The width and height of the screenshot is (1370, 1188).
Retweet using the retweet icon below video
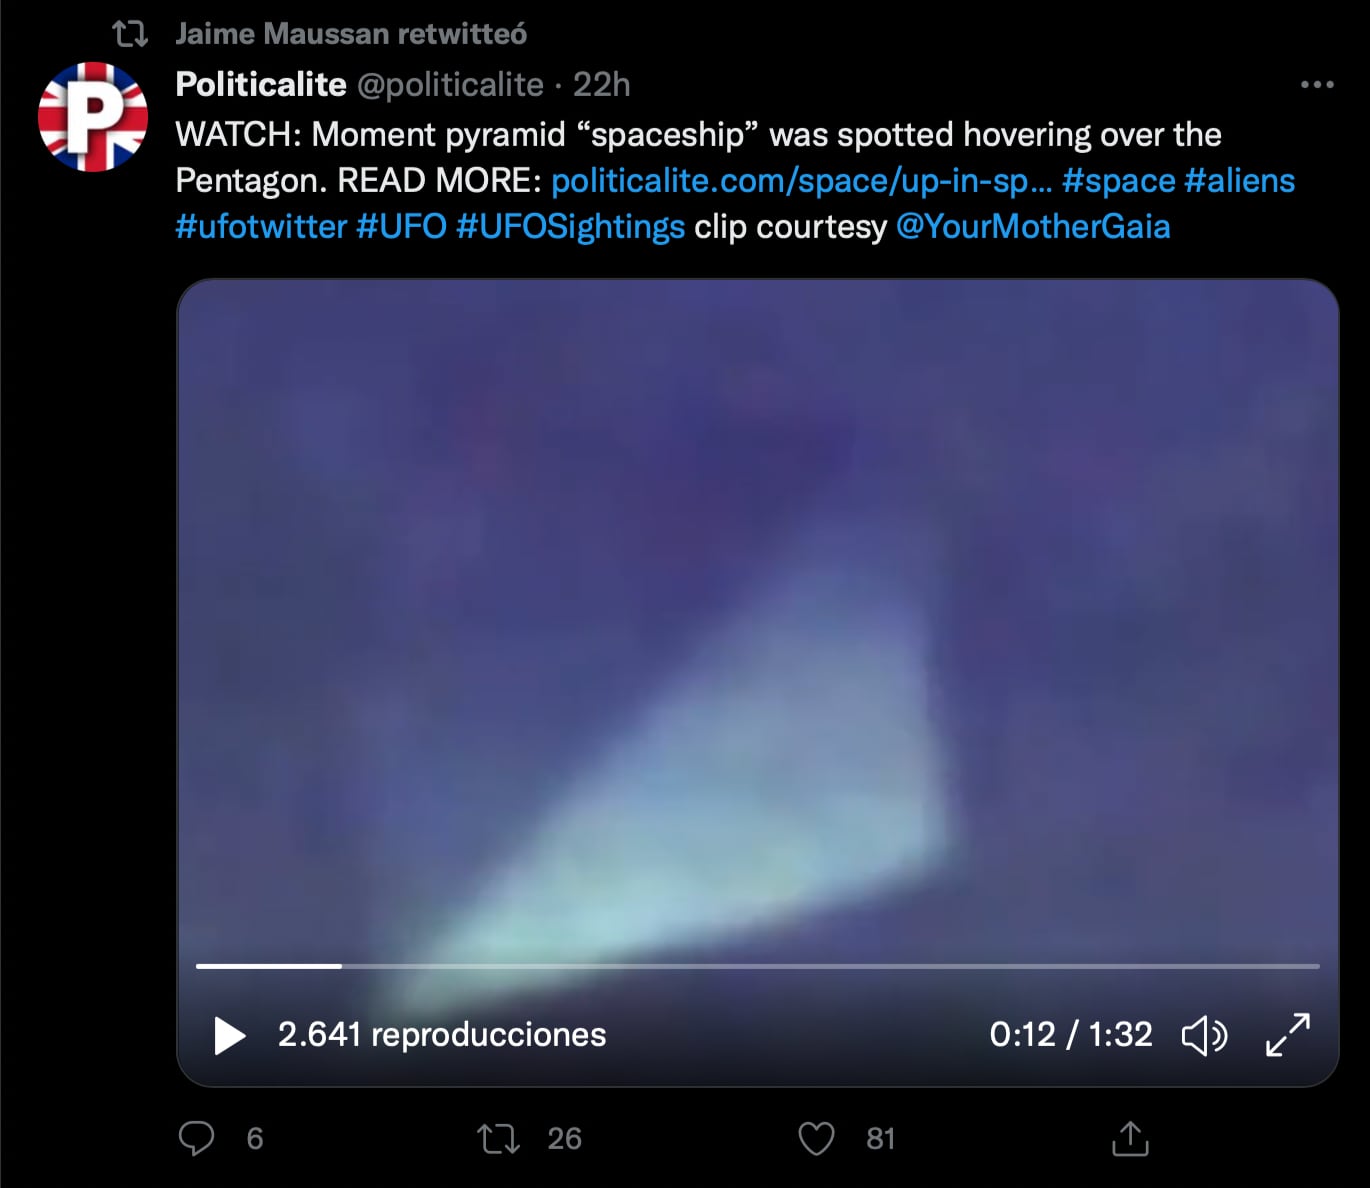498,1138
